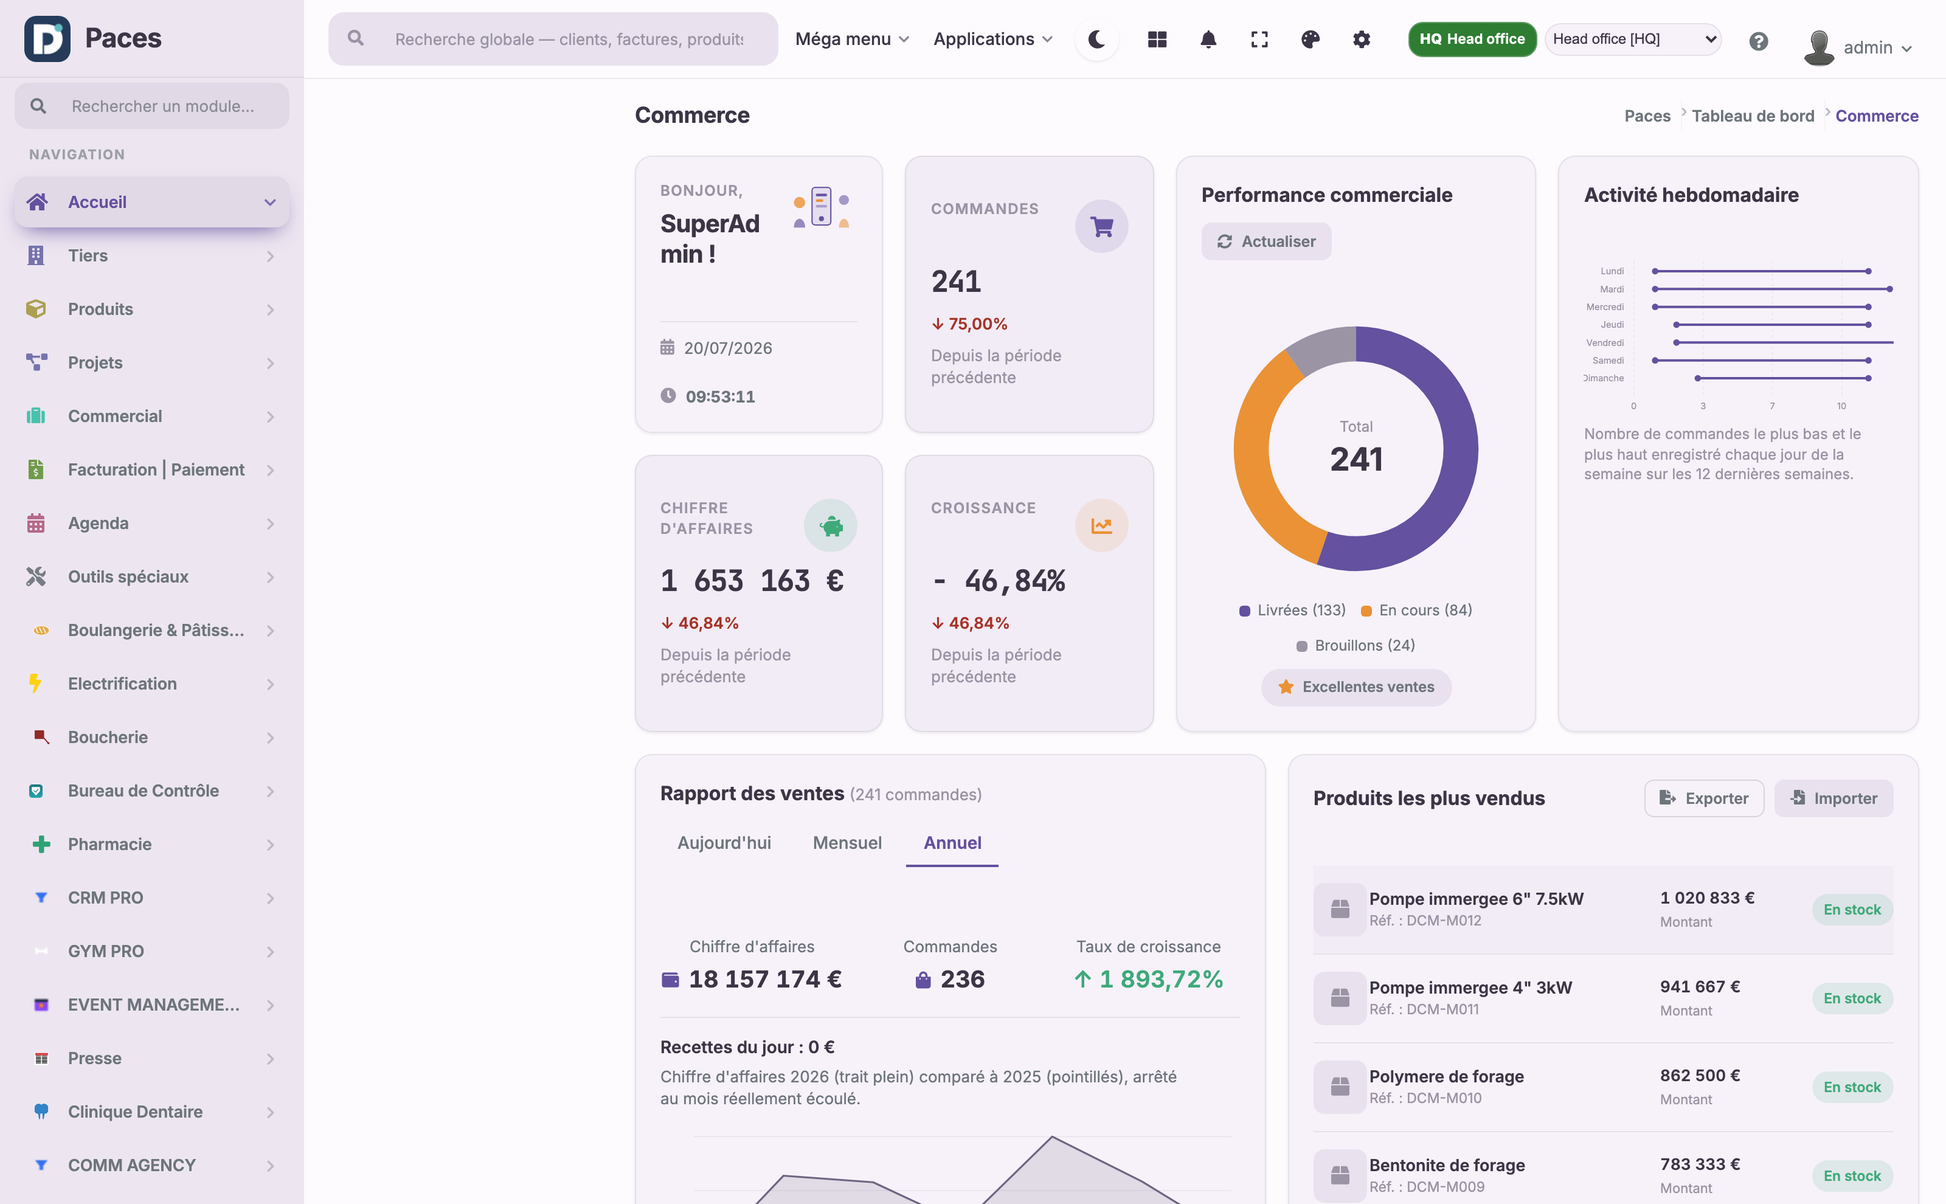Expand the CRM PRO submenu chevron

coord(270,898)
